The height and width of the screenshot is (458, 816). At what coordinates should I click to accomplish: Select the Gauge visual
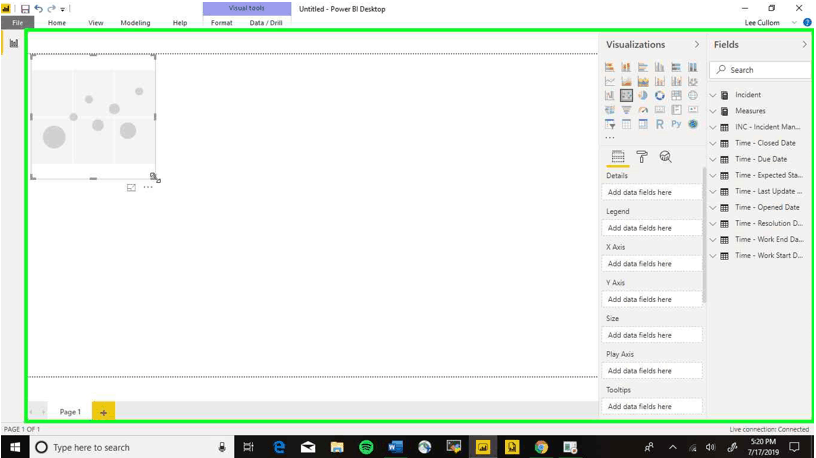643,110
